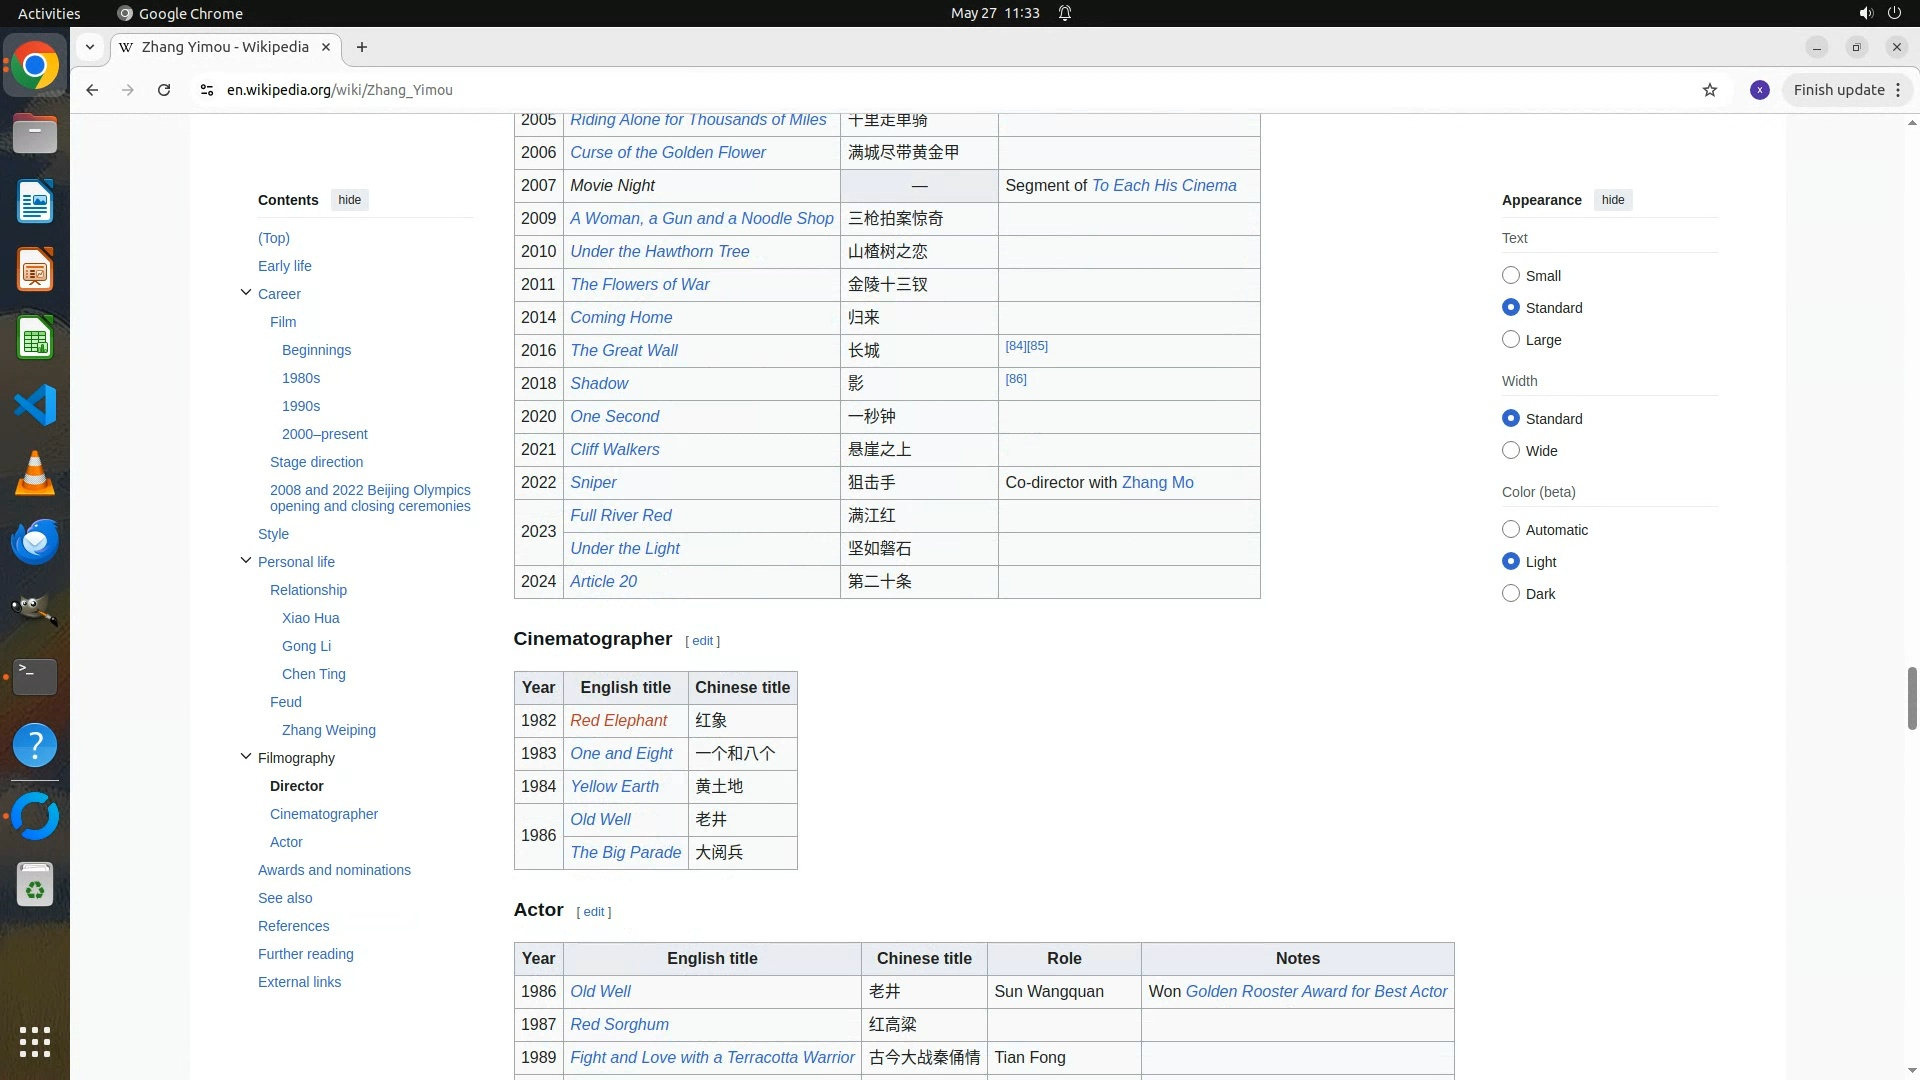1920x1080 pixels.
Task: Launch Visual Studio Code from the dock
Action: coord(35,406)
